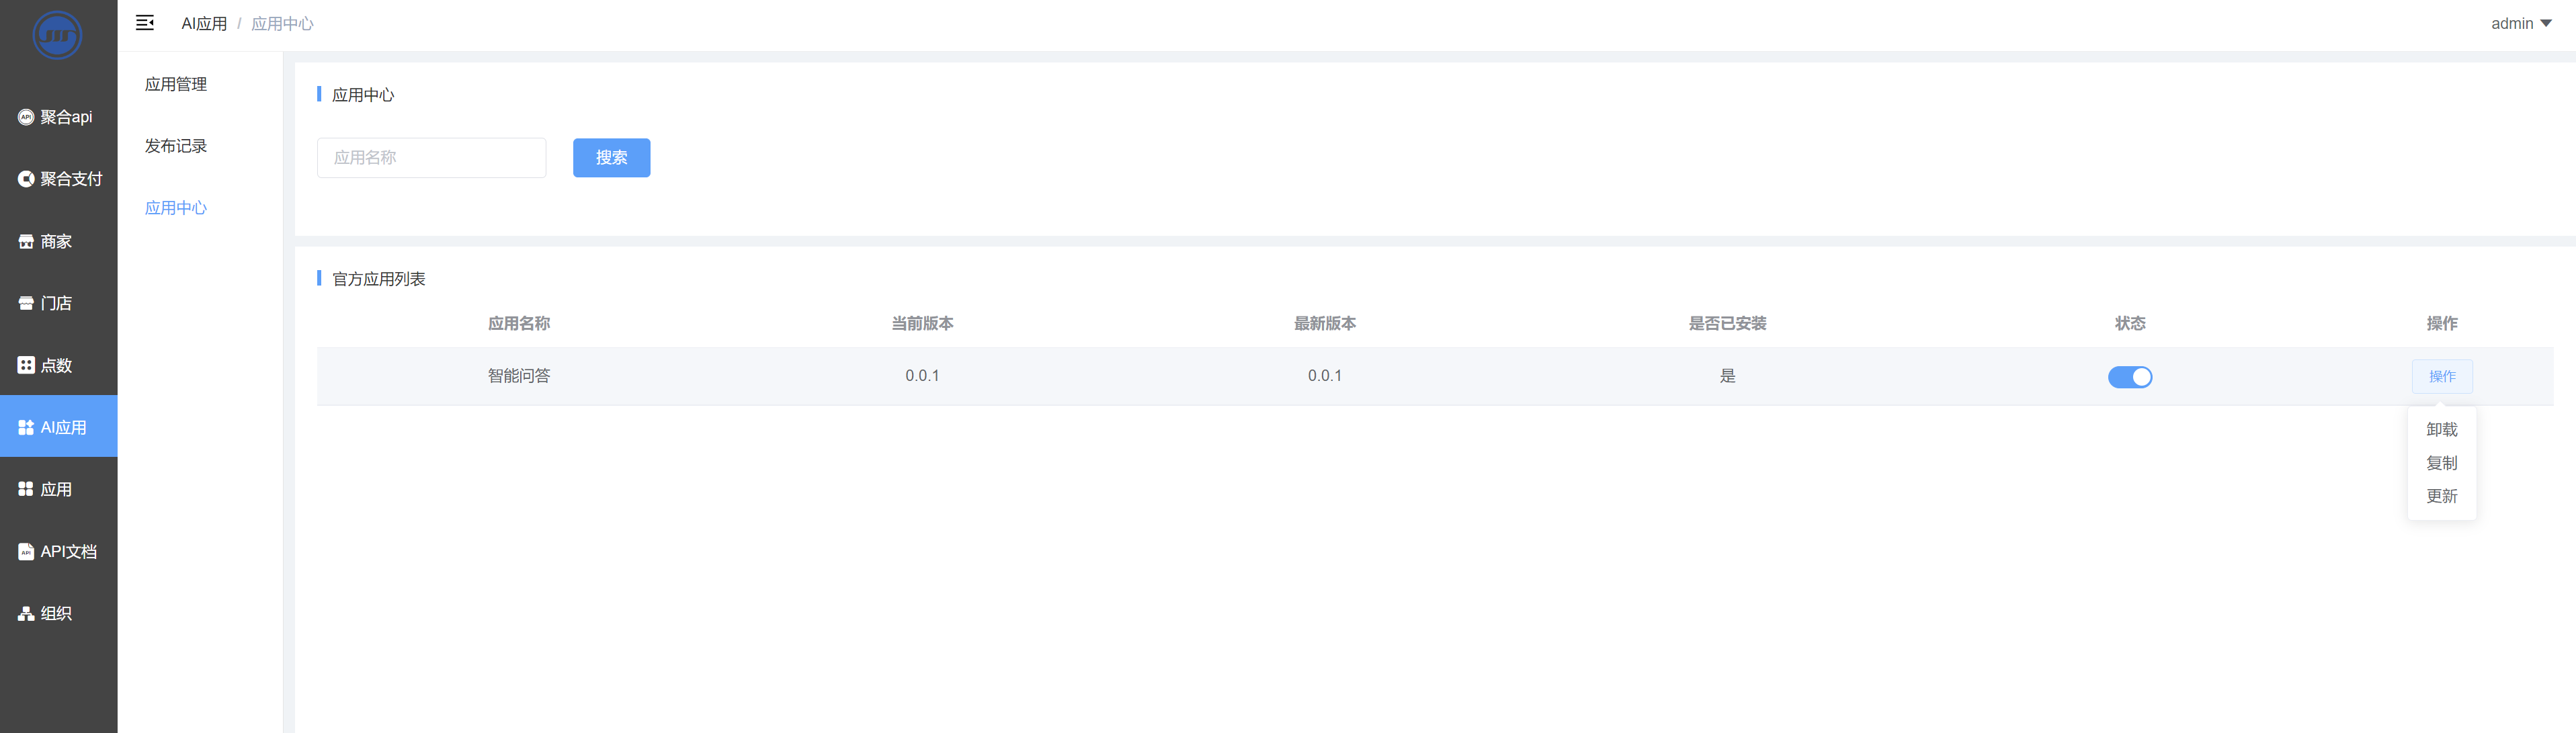Screen dimensions: 2576x733
Task: Select the 门店 shop icon
Action: [x=26, y=303]
